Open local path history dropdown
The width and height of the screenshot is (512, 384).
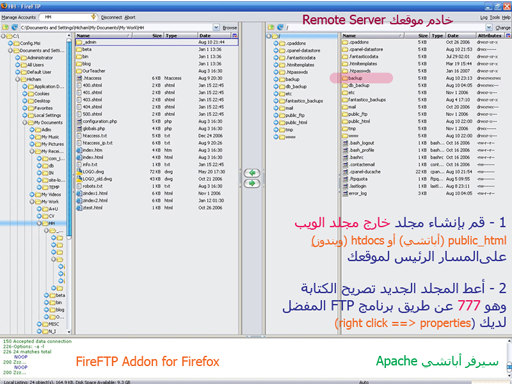coord(216,27)
